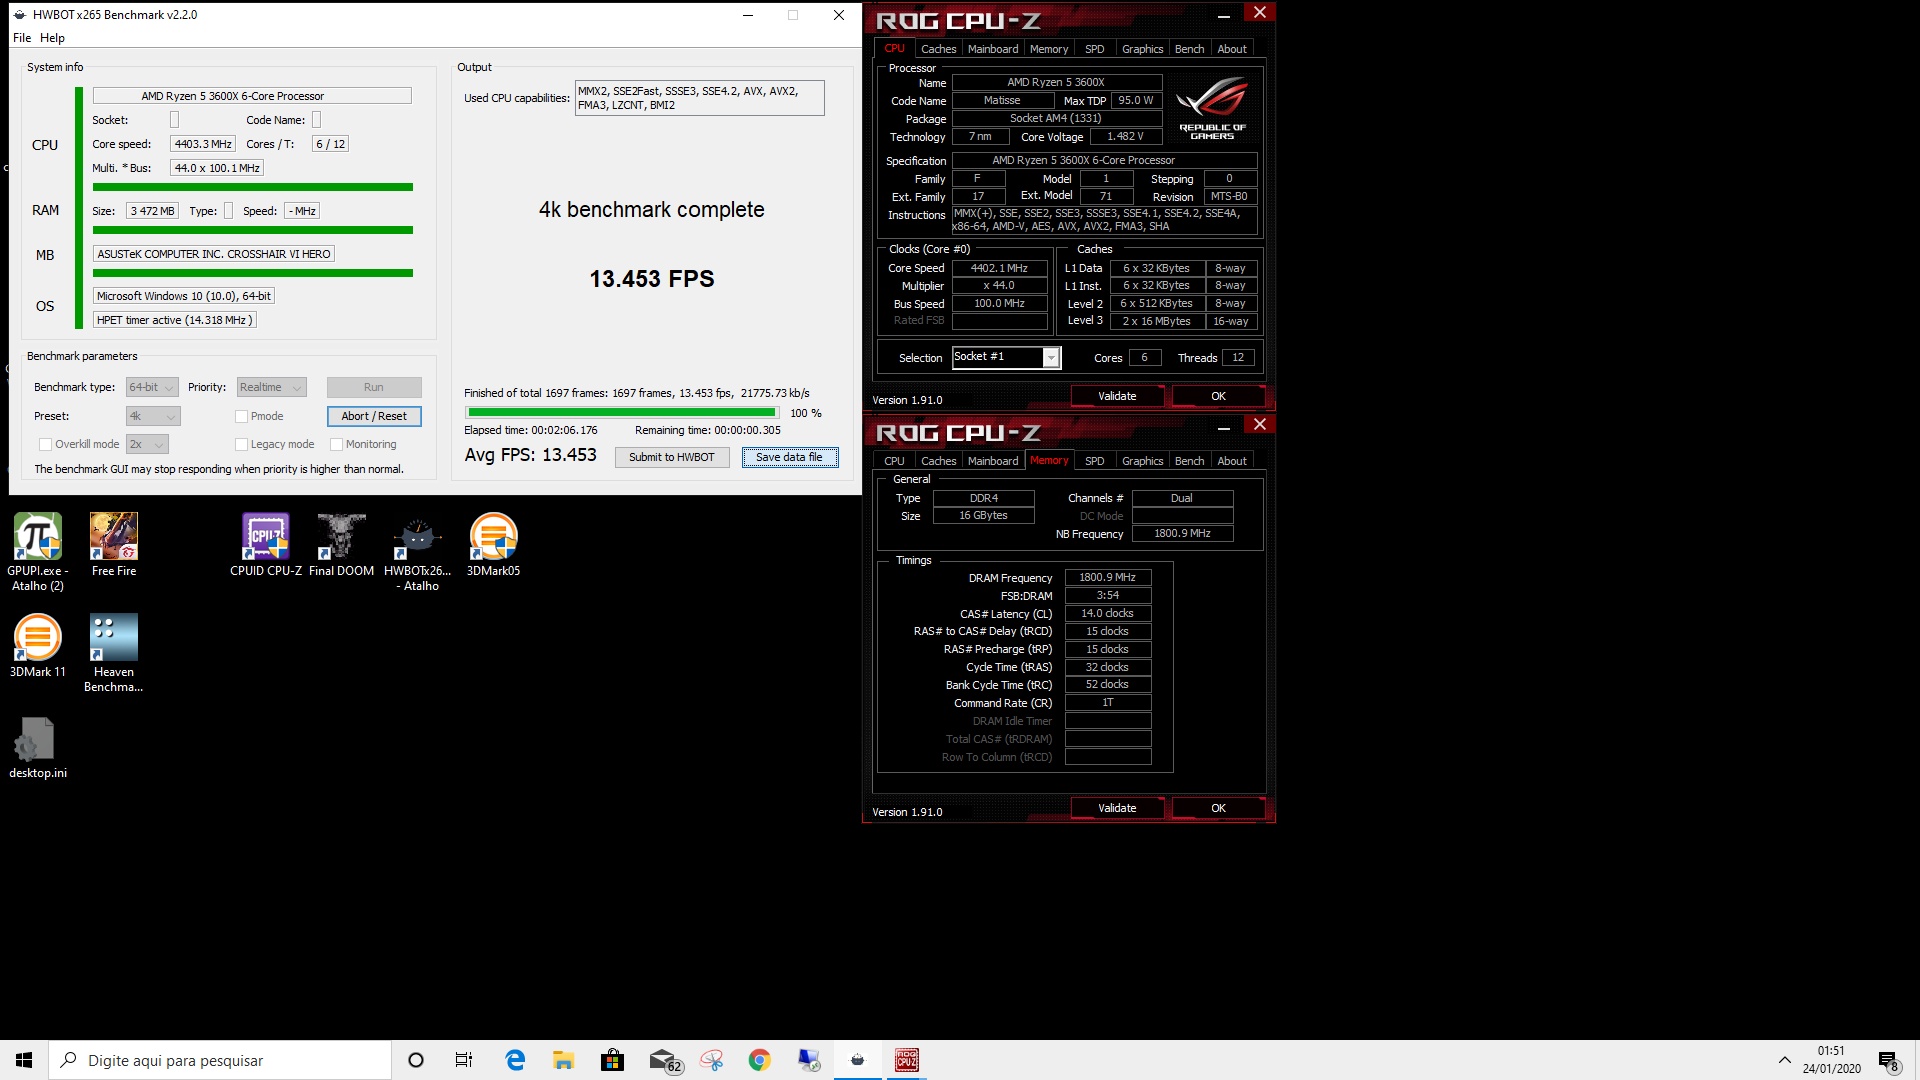Image resolution: width=1920 pixels, height=1080 pixels.
Task: Open the Windows Start menu
Action: (x=24, y=1060)
